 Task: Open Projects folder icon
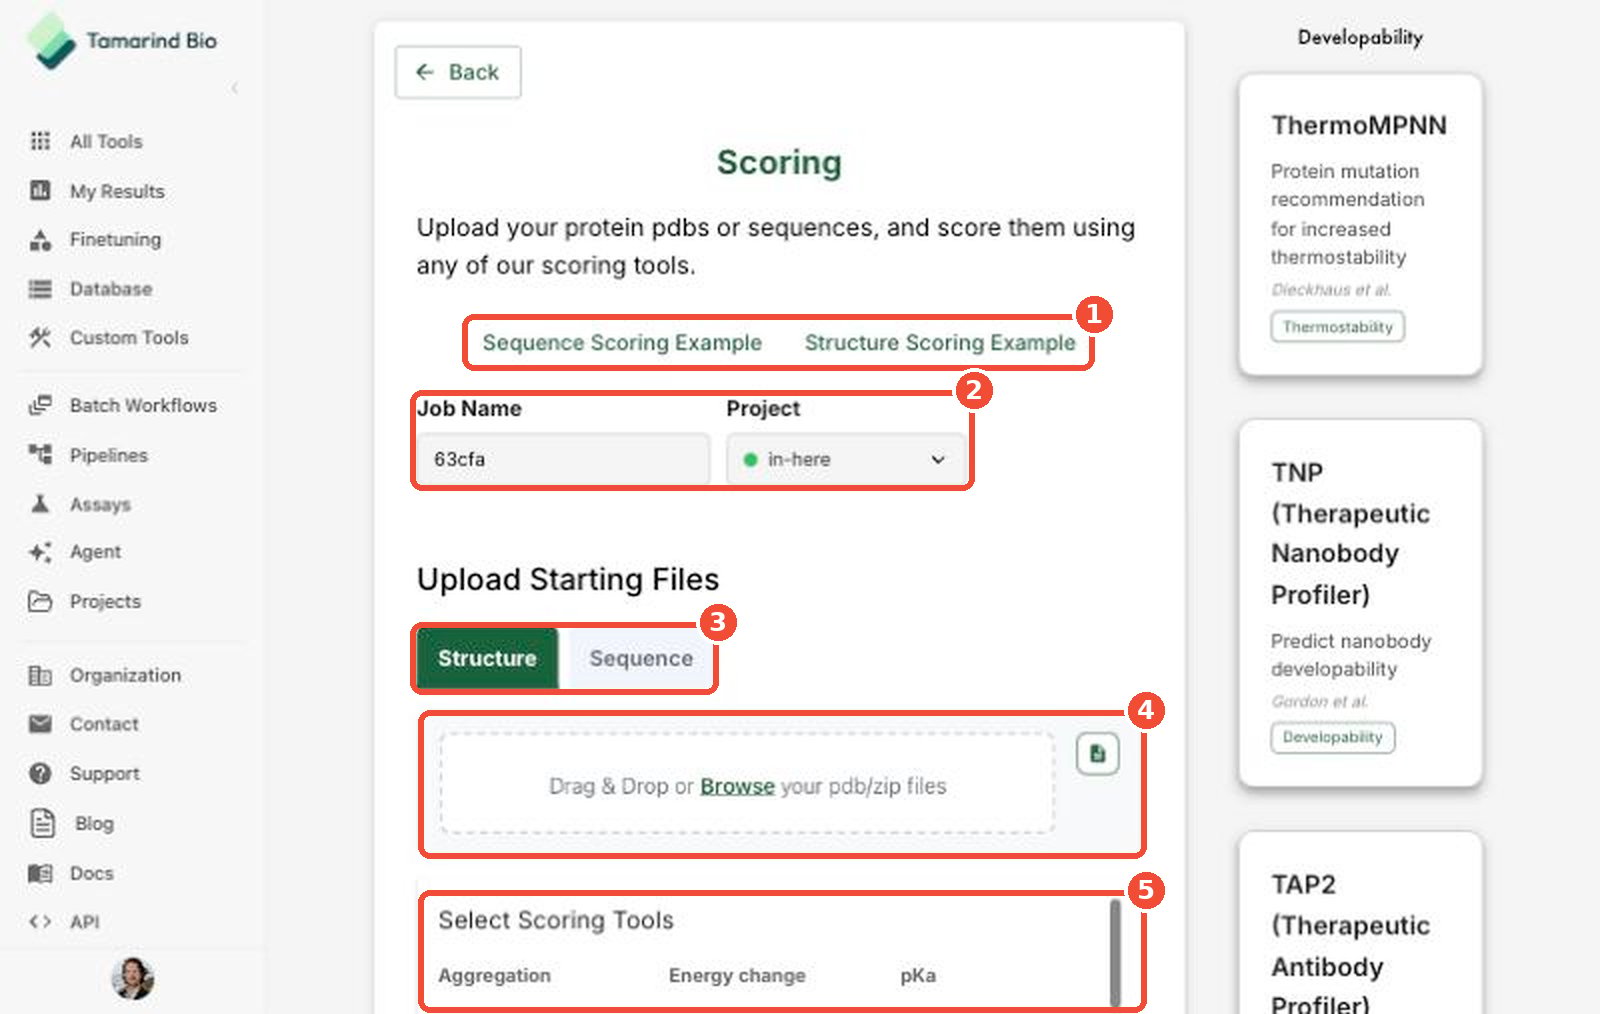[x=40, y=601]
